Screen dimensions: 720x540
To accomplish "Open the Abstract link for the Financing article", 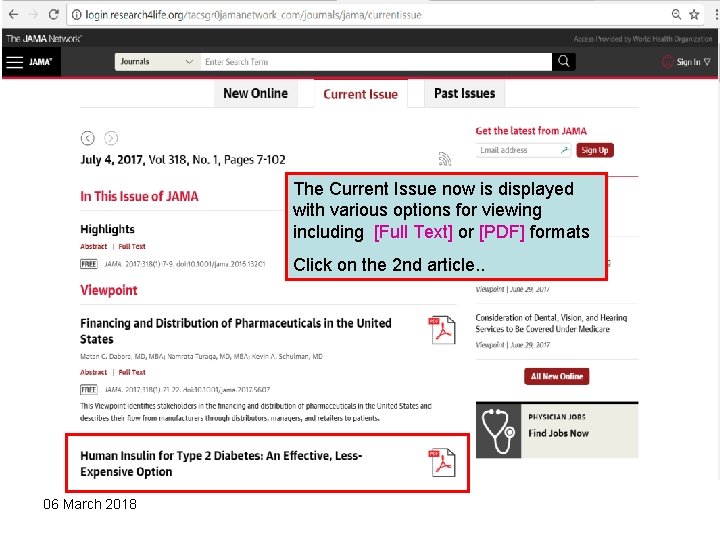I will [94, 372].
